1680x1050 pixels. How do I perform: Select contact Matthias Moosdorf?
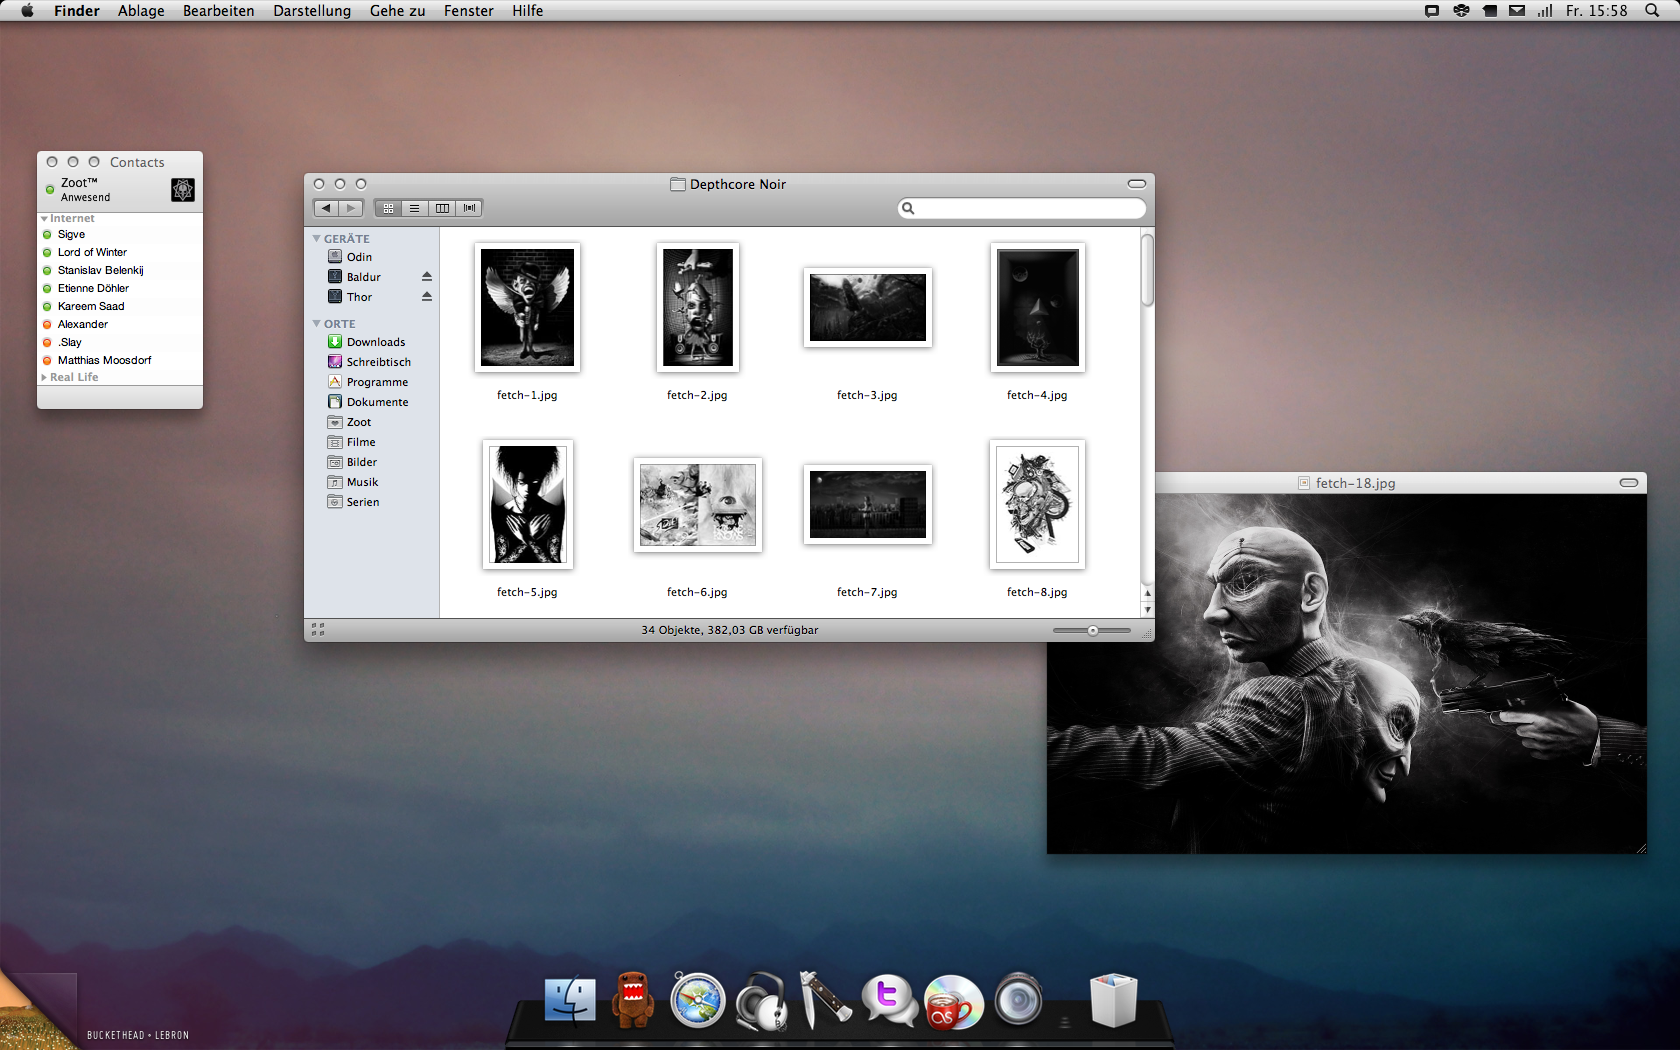104,360
